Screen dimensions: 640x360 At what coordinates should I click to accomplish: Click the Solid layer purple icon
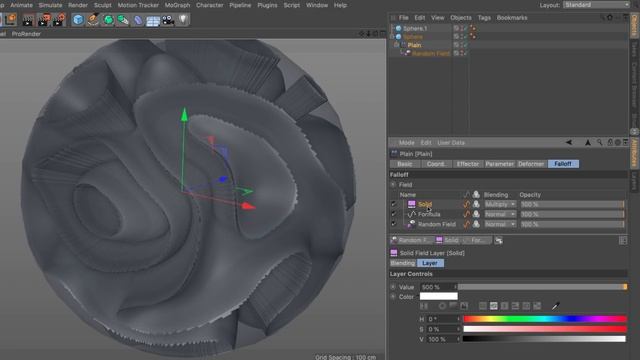[411, 204]
